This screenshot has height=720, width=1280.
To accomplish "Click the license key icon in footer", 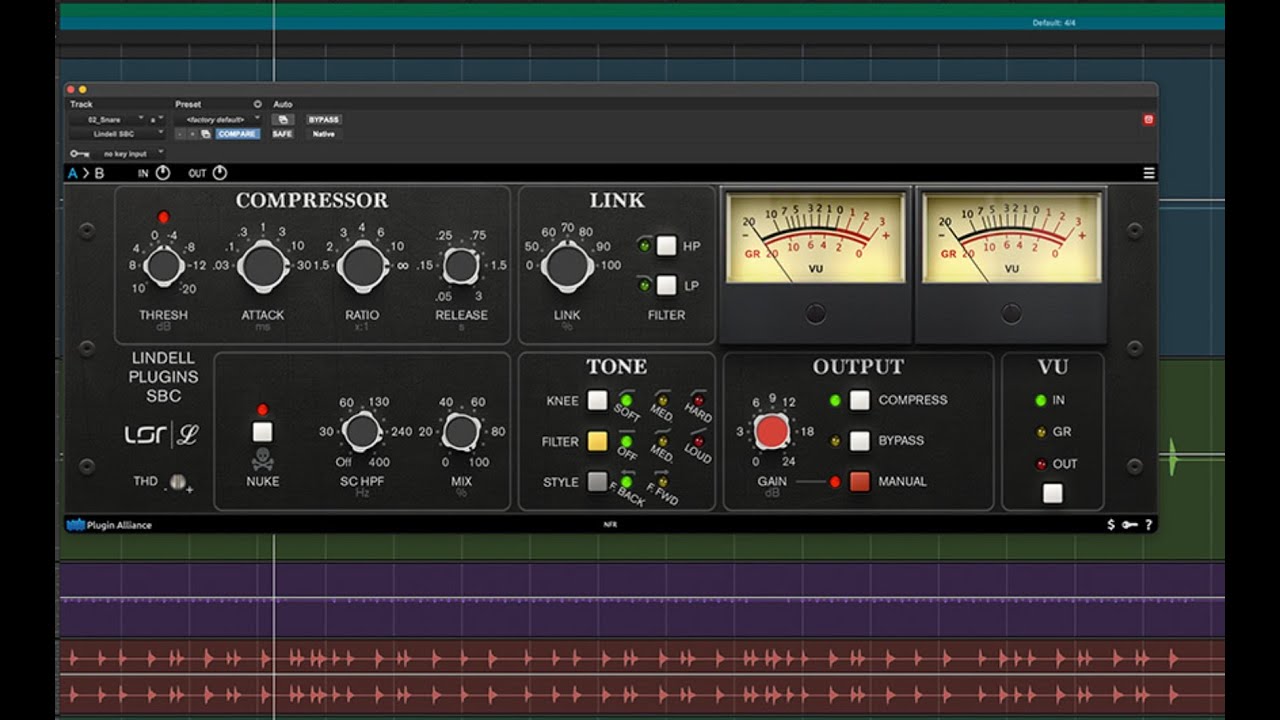I will click(1130, 524).
